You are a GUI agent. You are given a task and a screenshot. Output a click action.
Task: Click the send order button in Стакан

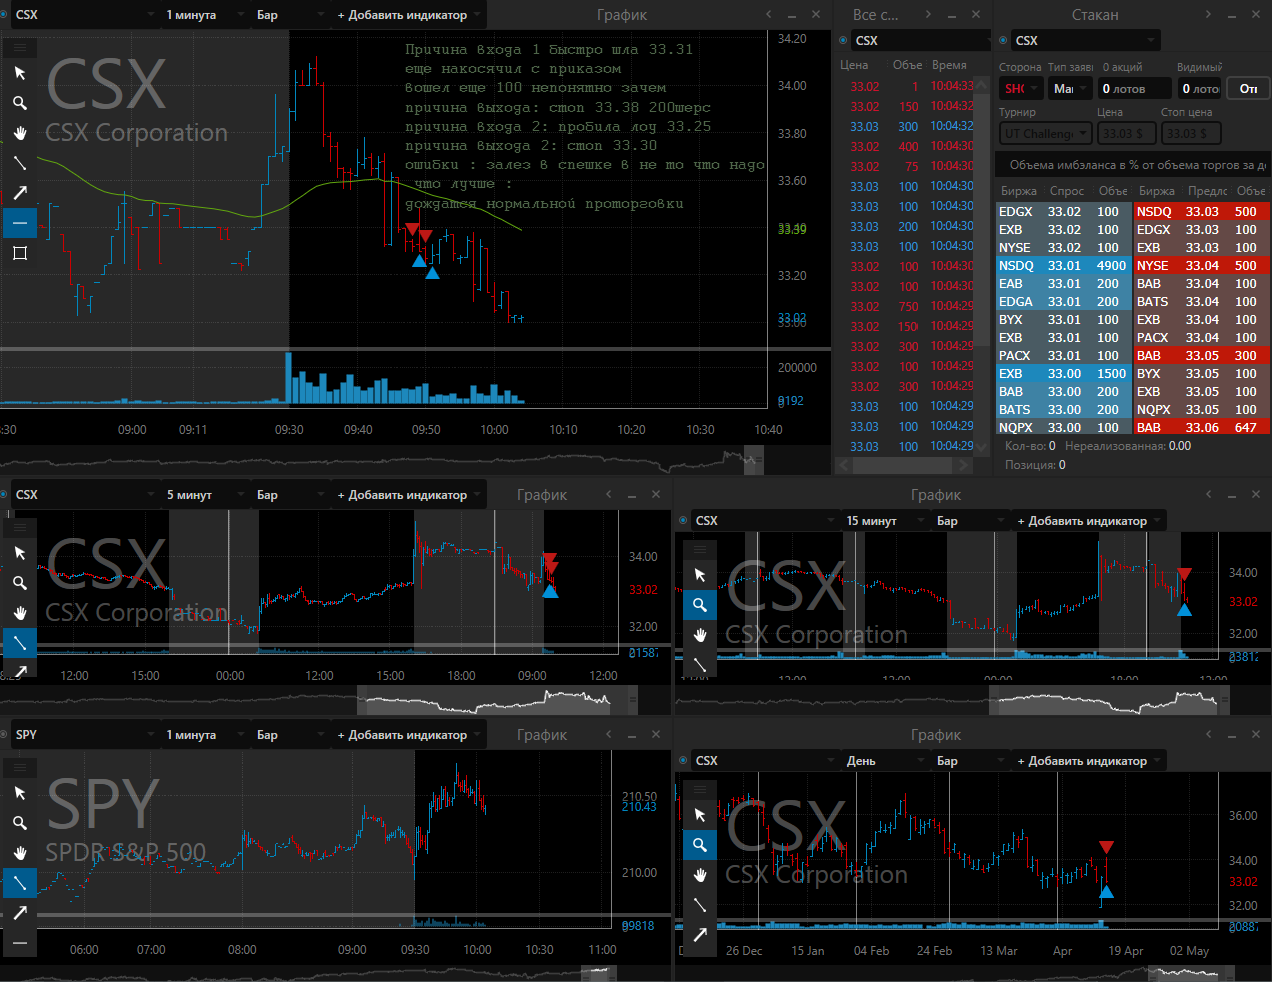[x=1248, y=89]
